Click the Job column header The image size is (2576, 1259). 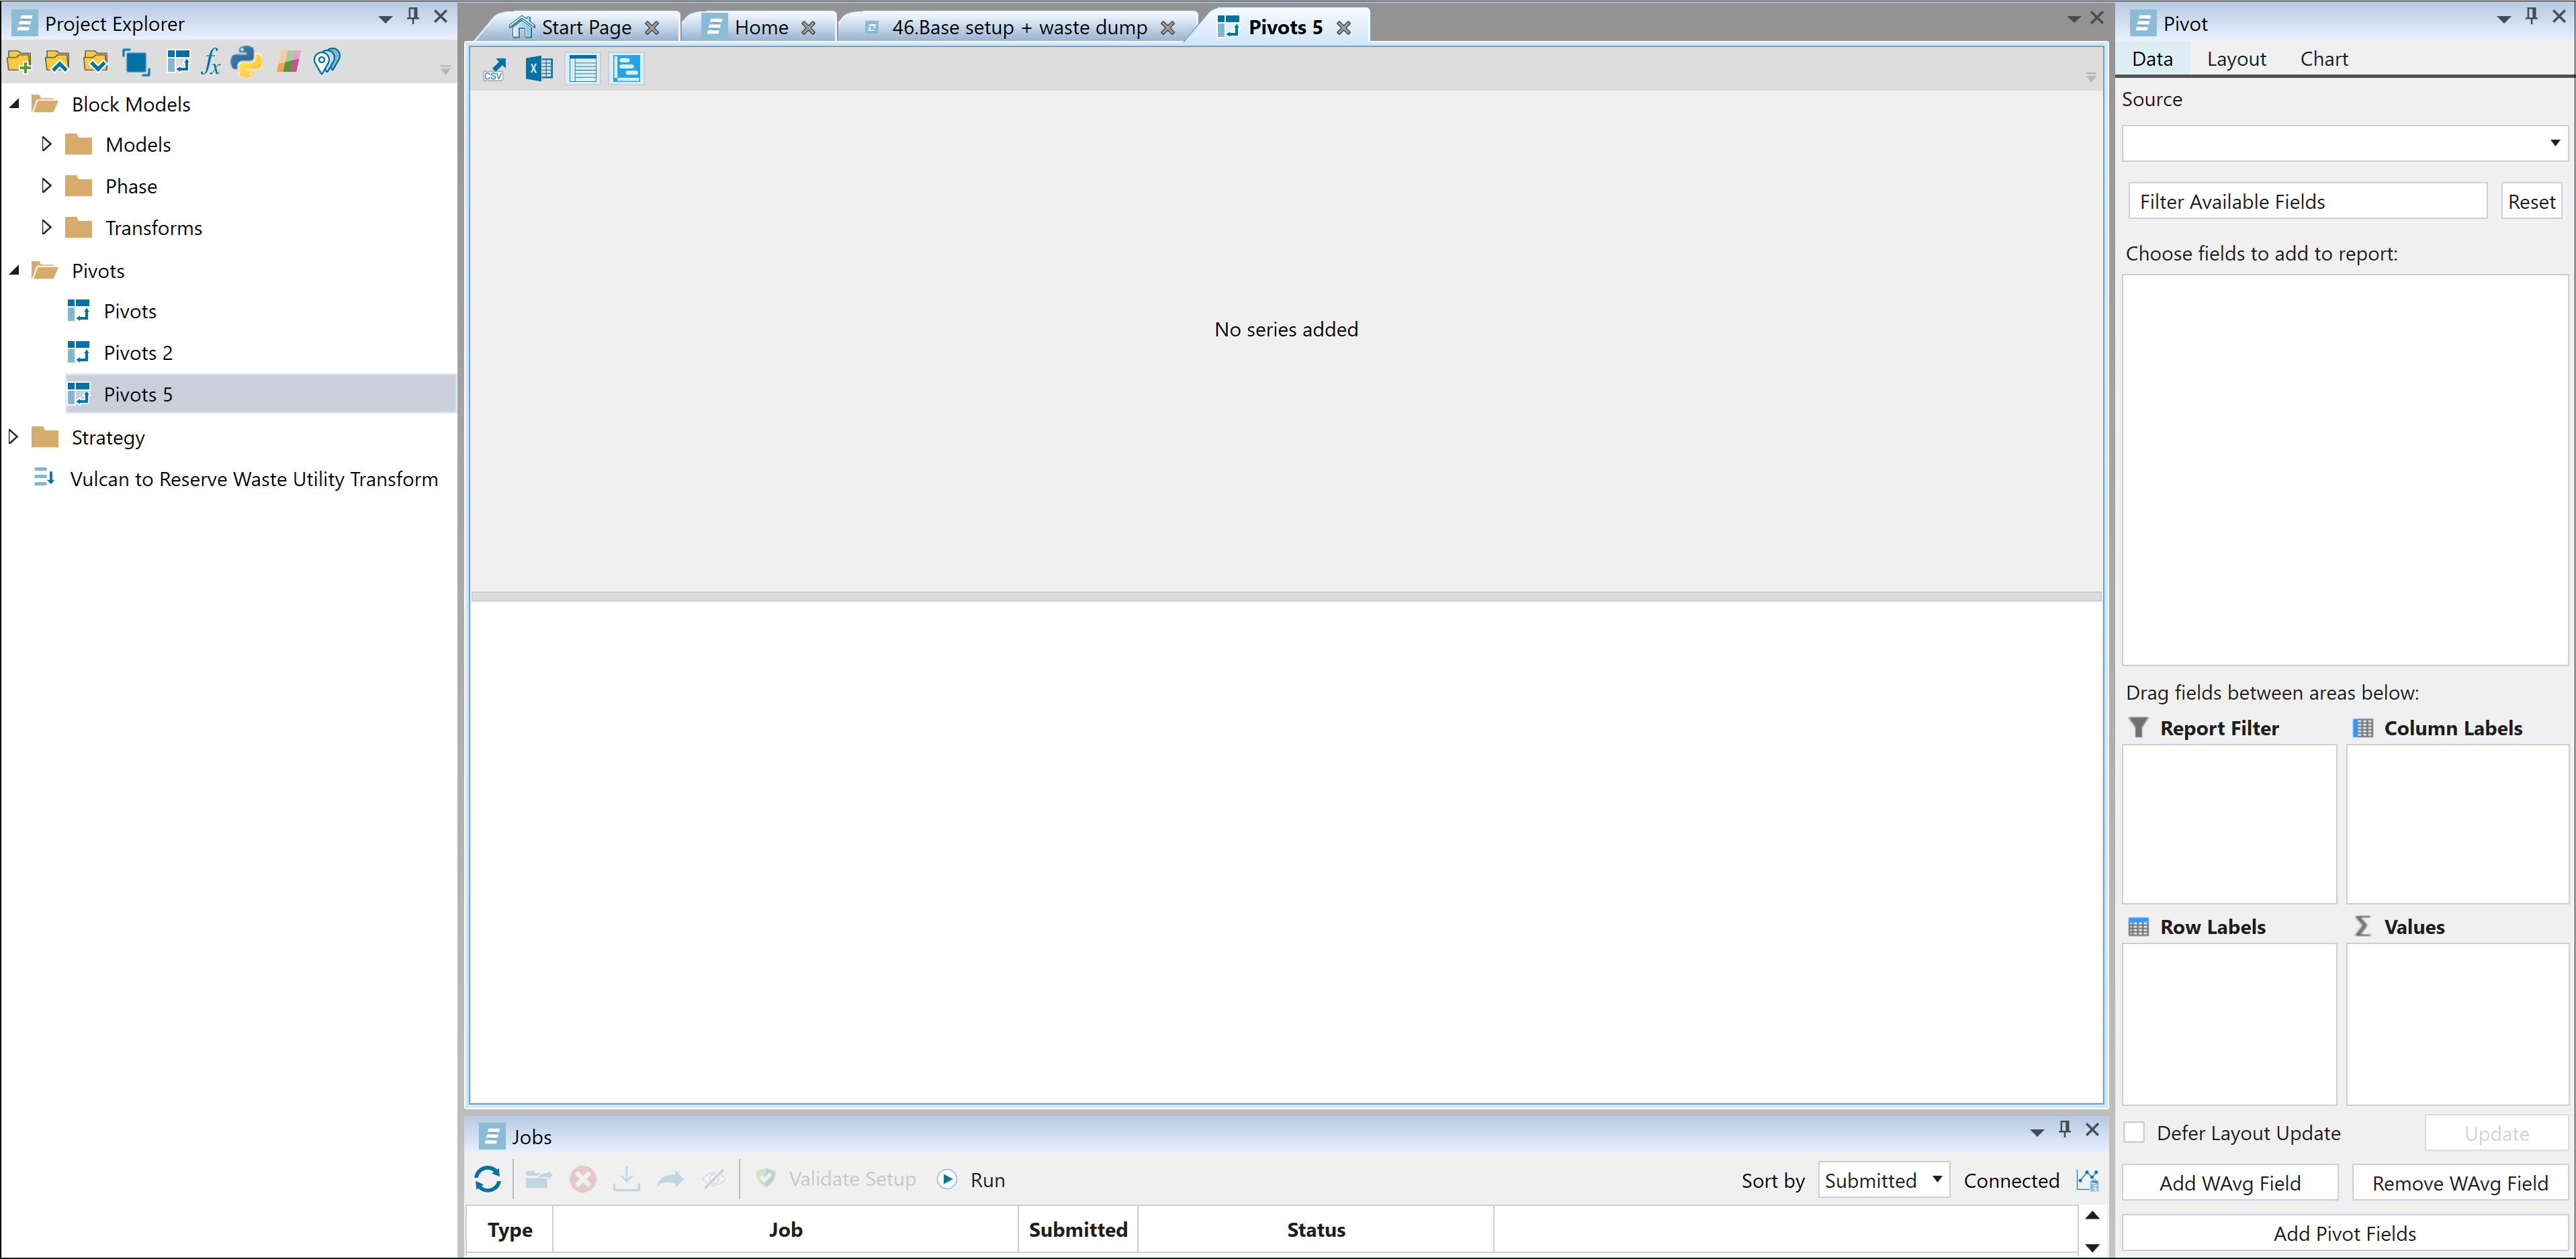click(x=785, y=1230)
